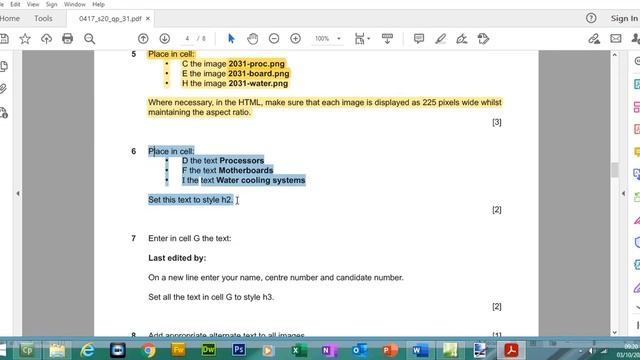Open OneNote from the taskbar
Image resolution: width=640 pixels, height=360 pixels.
pyautogui.click(x=329, y=350)
